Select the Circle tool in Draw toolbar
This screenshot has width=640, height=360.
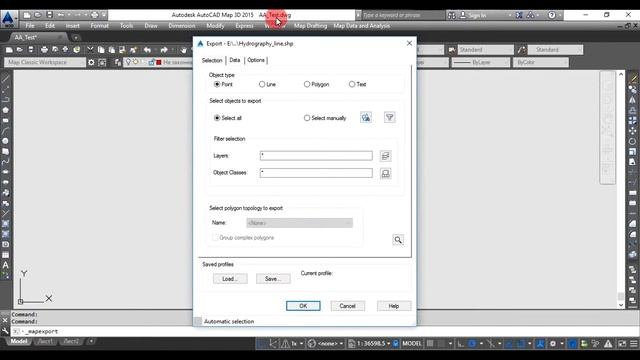(5, 141)
